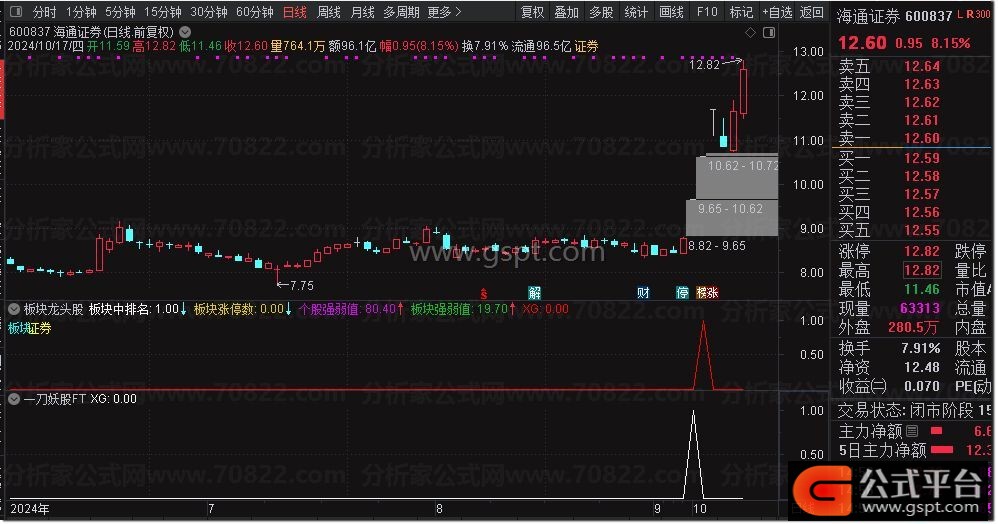
Task: Collapse the 板块龙头股 indicator panel
Action: coord(13,309)
